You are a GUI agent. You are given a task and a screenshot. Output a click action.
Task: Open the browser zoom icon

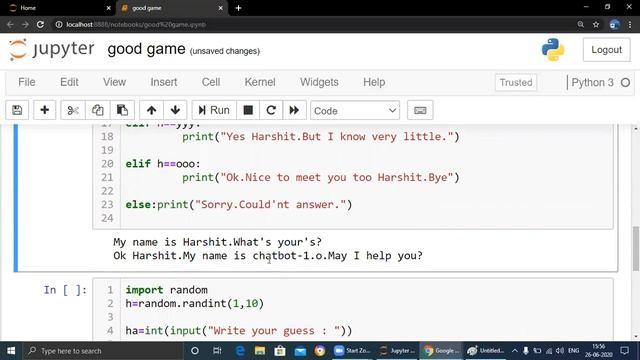580,24
